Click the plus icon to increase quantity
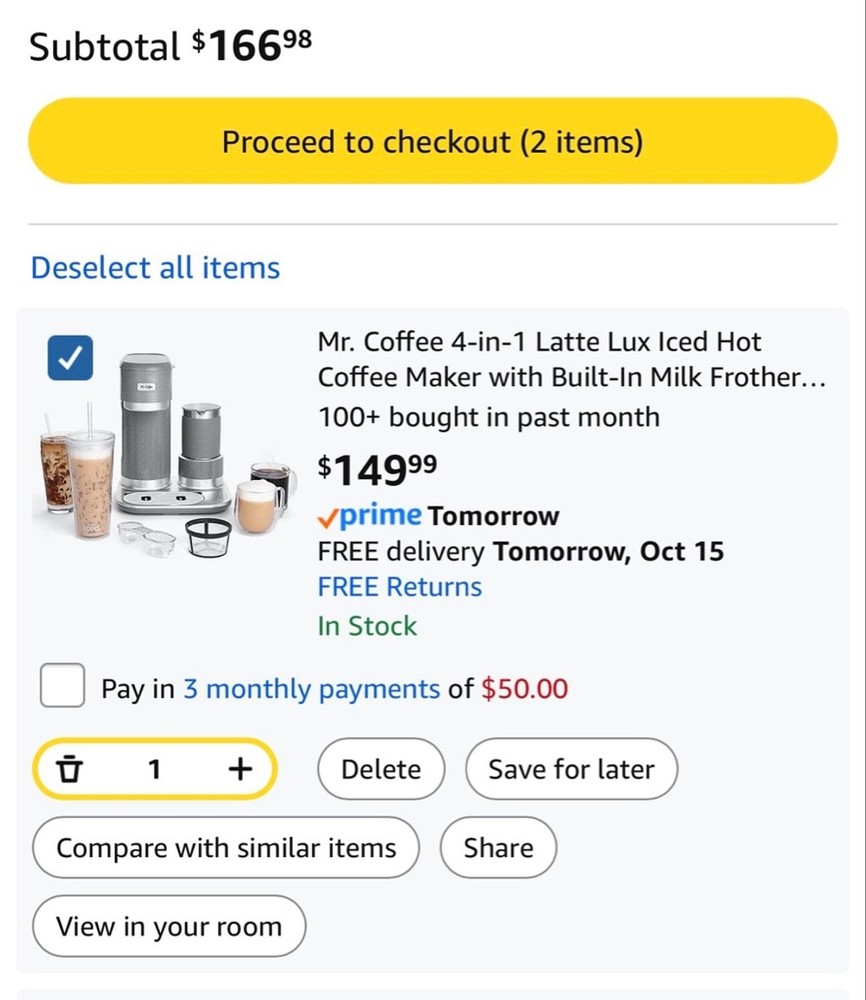Image resolution: width=866 pixels, height=1000 pixels. (240, 769)
